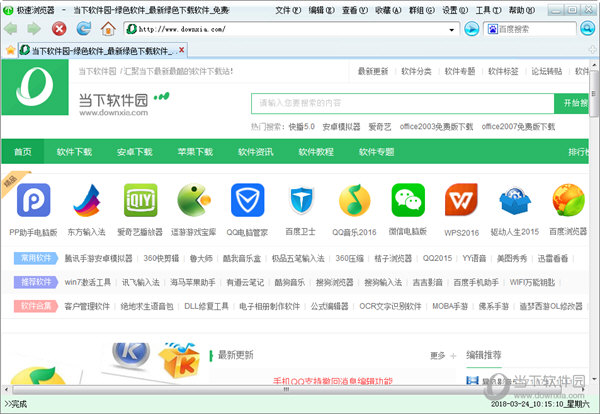This screenshot has width=600, height=414.
Task: Click hot search link 安卓模拟器
Action: [341, 127]
